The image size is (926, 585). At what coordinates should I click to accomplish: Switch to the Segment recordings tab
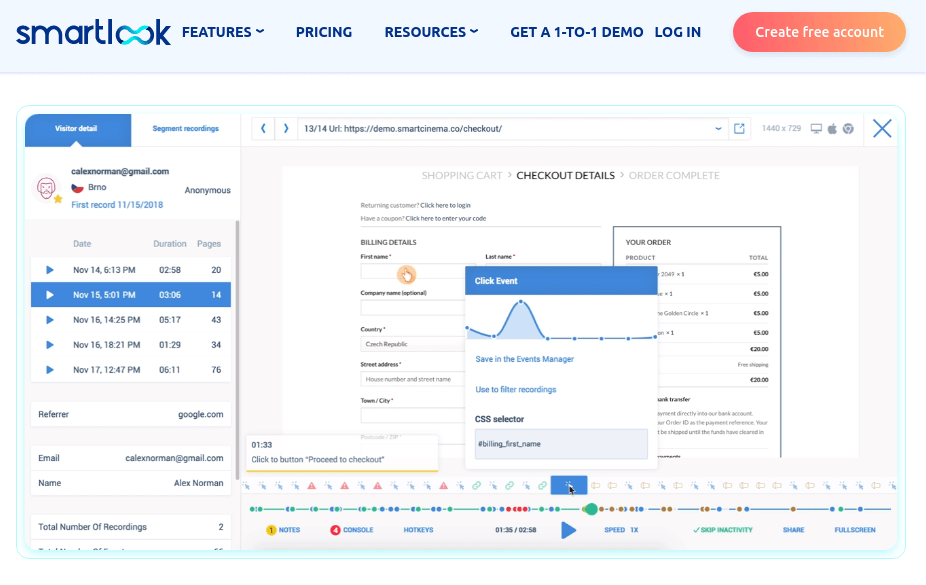185,129
